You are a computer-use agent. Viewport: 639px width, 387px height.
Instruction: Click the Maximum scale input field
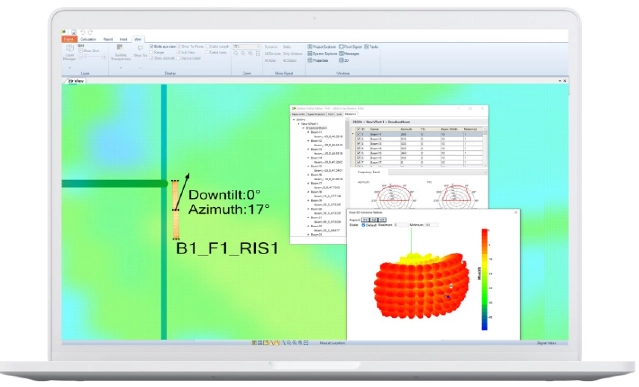(x=401, y=225)
